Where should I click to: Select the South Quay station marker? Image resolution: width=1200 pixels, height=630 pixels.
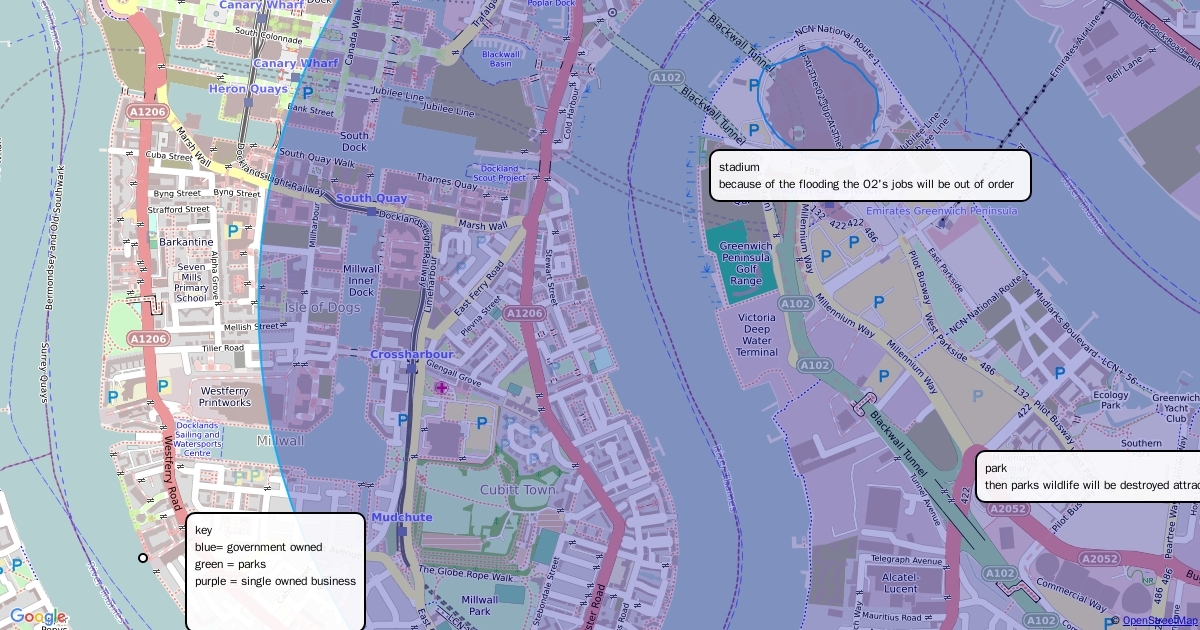372,211
